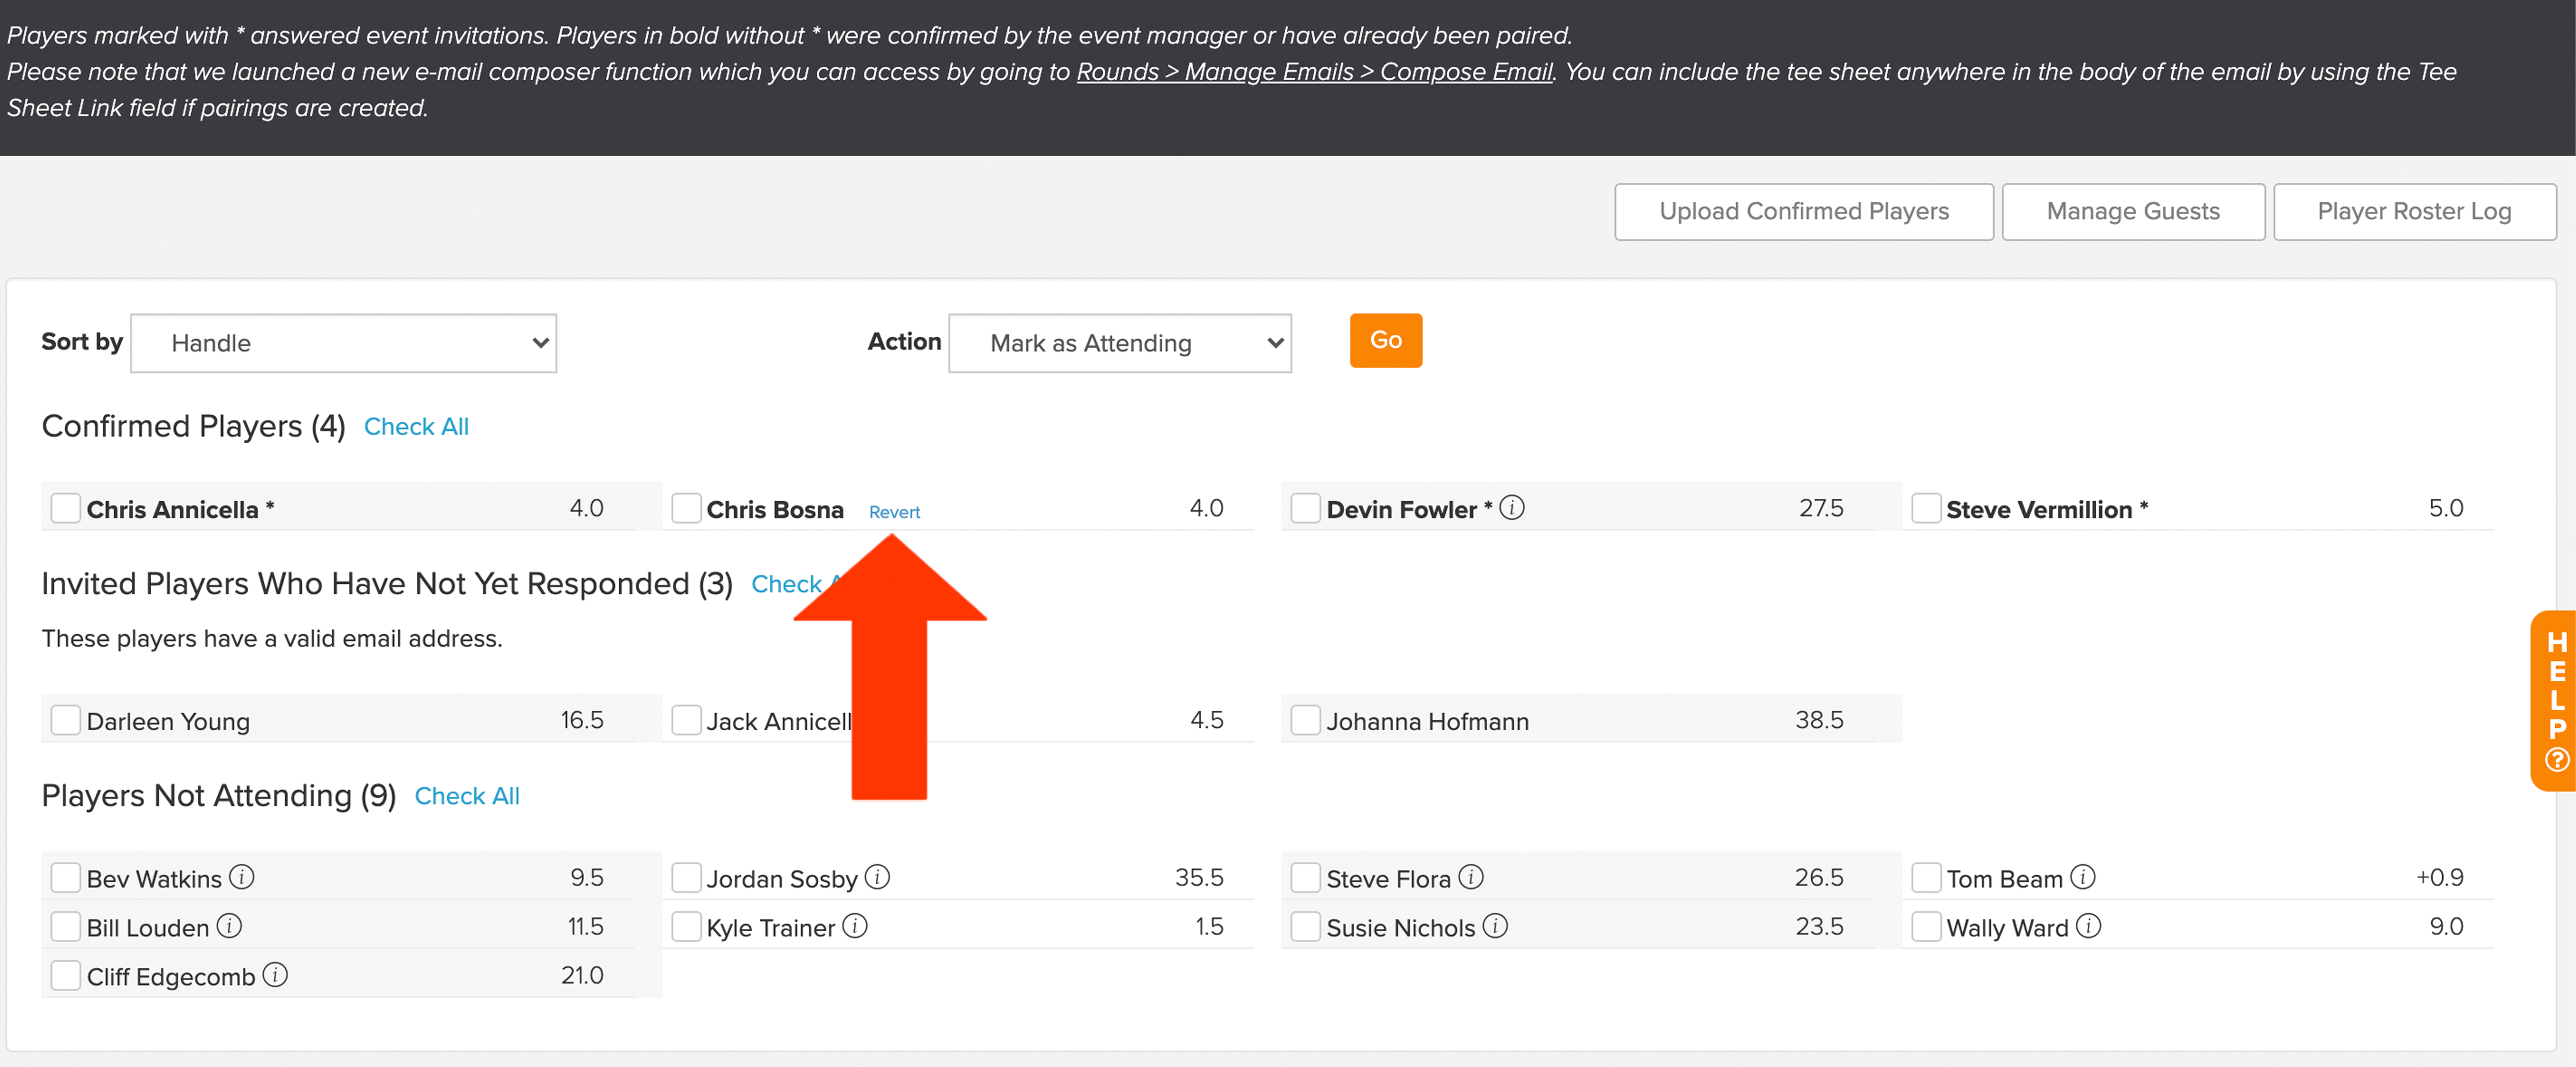Open info icon next to Wally Ward

tap(2089, 926)
